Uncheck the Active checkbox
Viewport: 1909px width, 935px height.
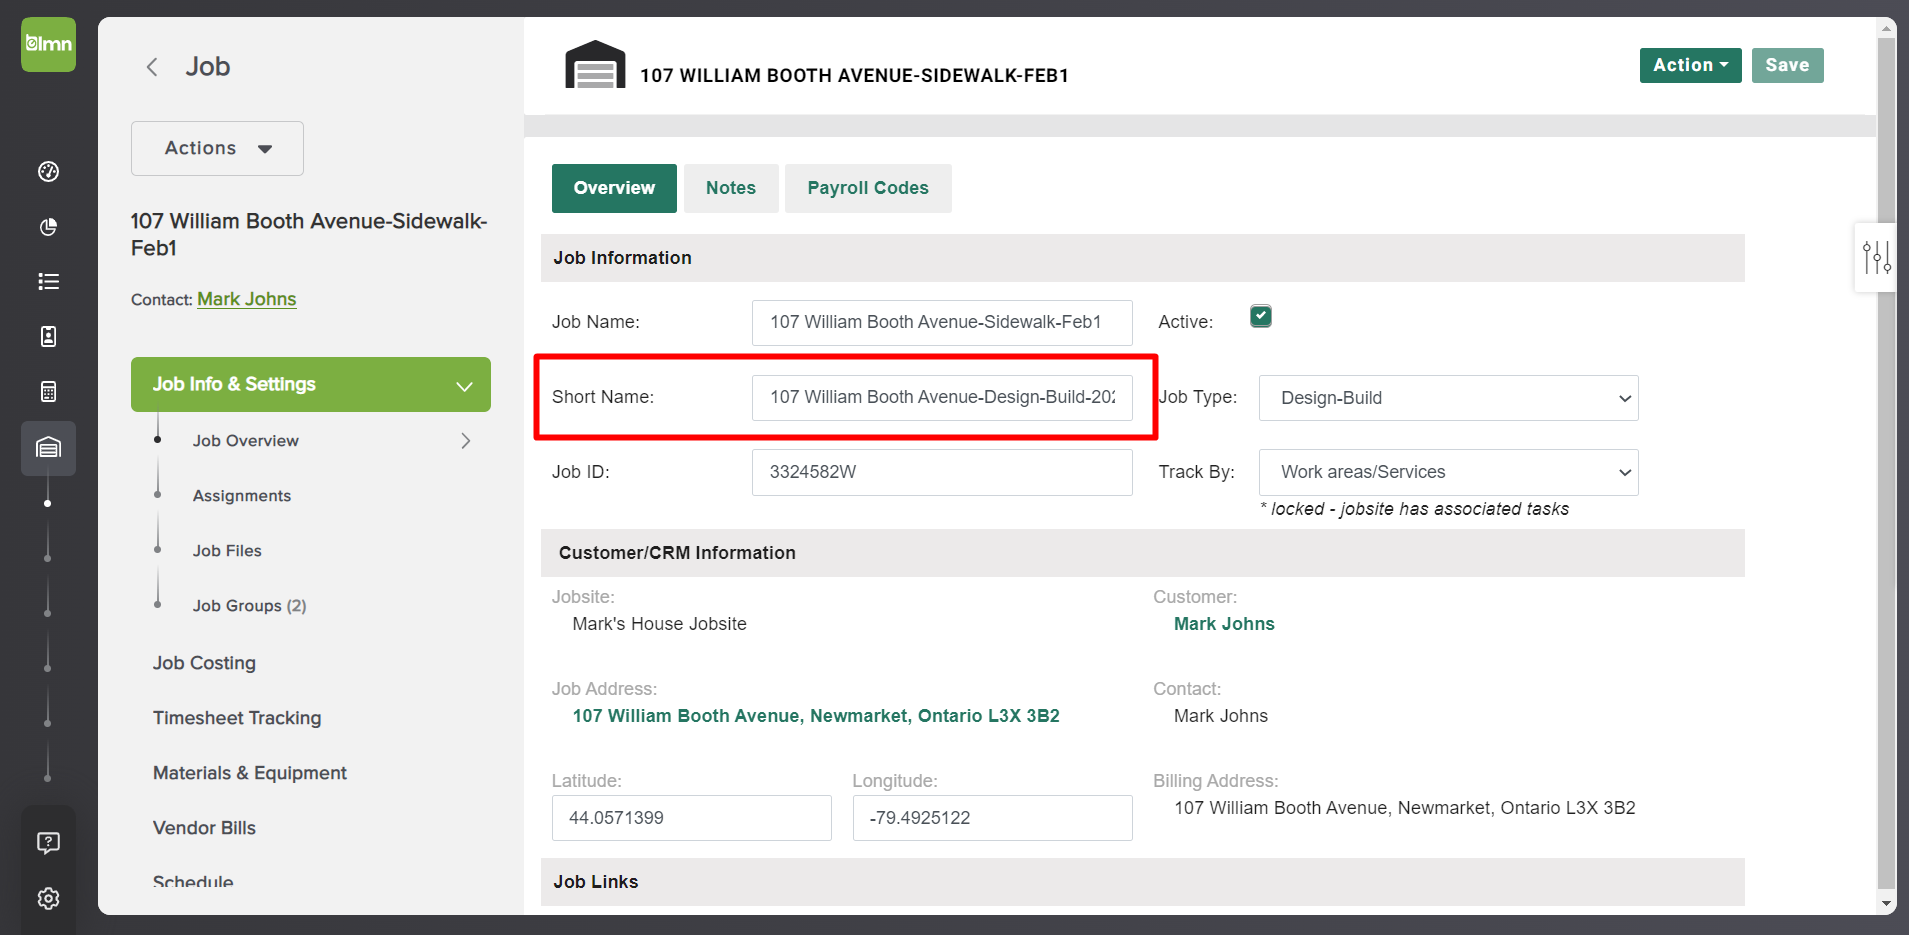tap(1261, 317)
